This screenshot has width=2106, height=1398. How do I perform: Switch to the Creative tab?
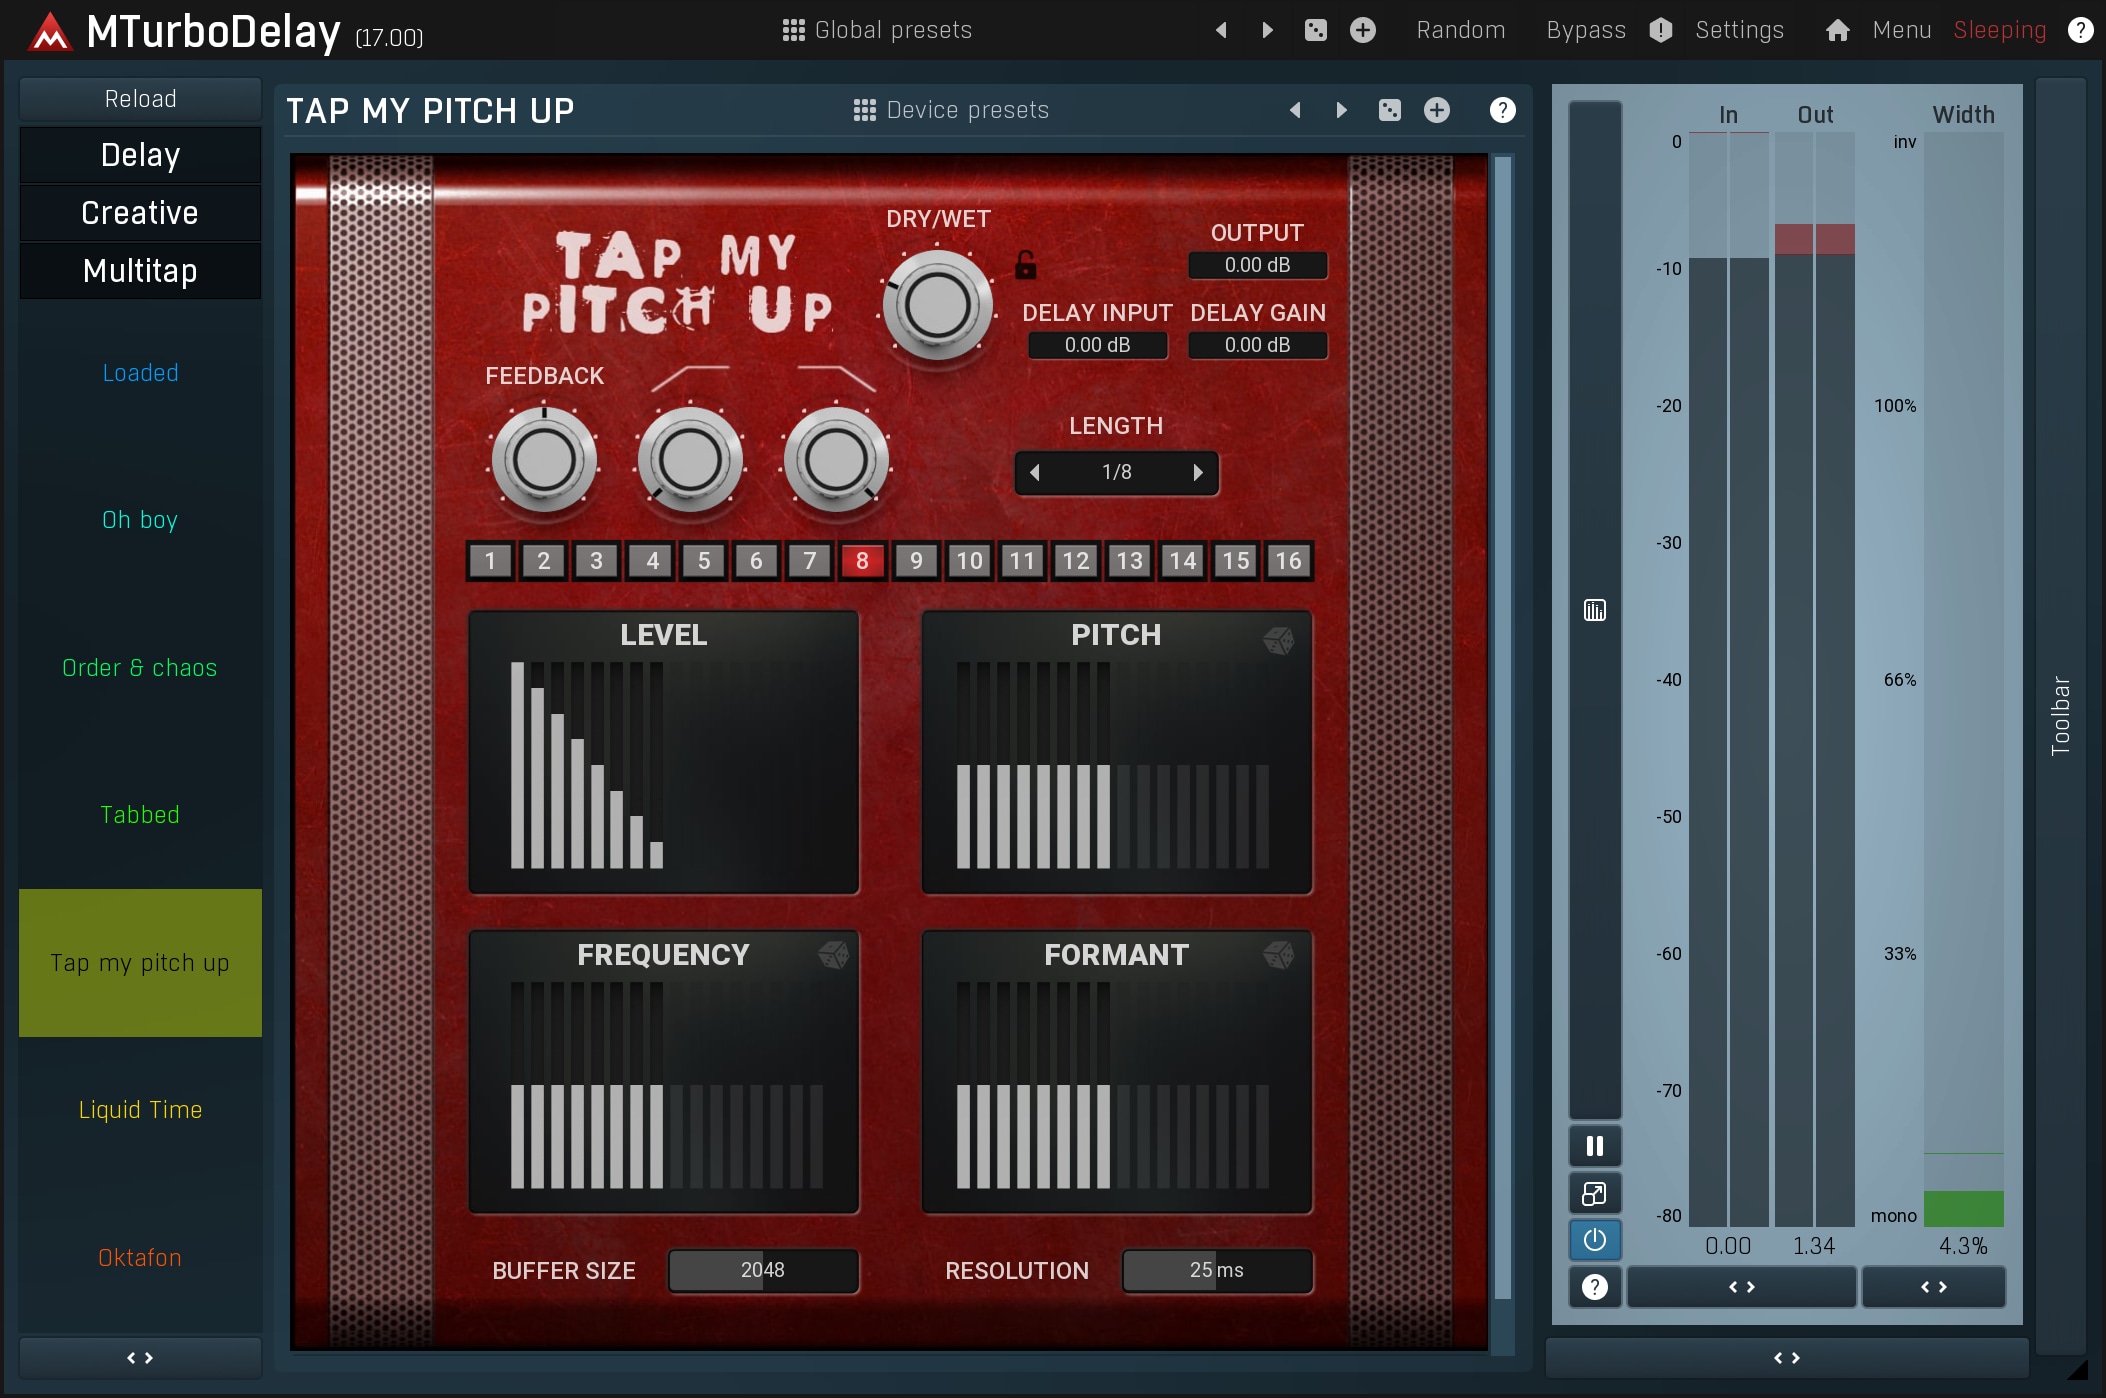(139, 212)
